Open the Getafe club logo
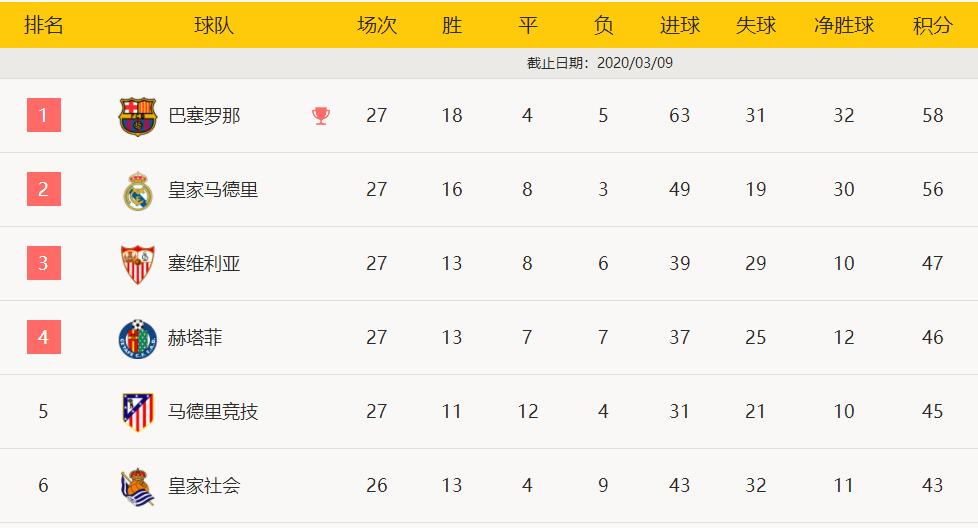The image size is (978, 528). [137, 338]
